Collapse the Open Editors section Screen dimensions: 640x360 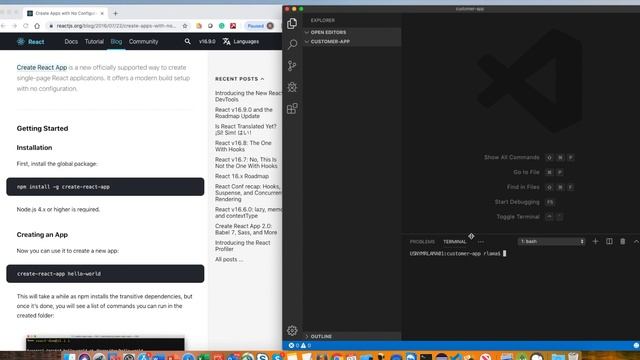352,32
